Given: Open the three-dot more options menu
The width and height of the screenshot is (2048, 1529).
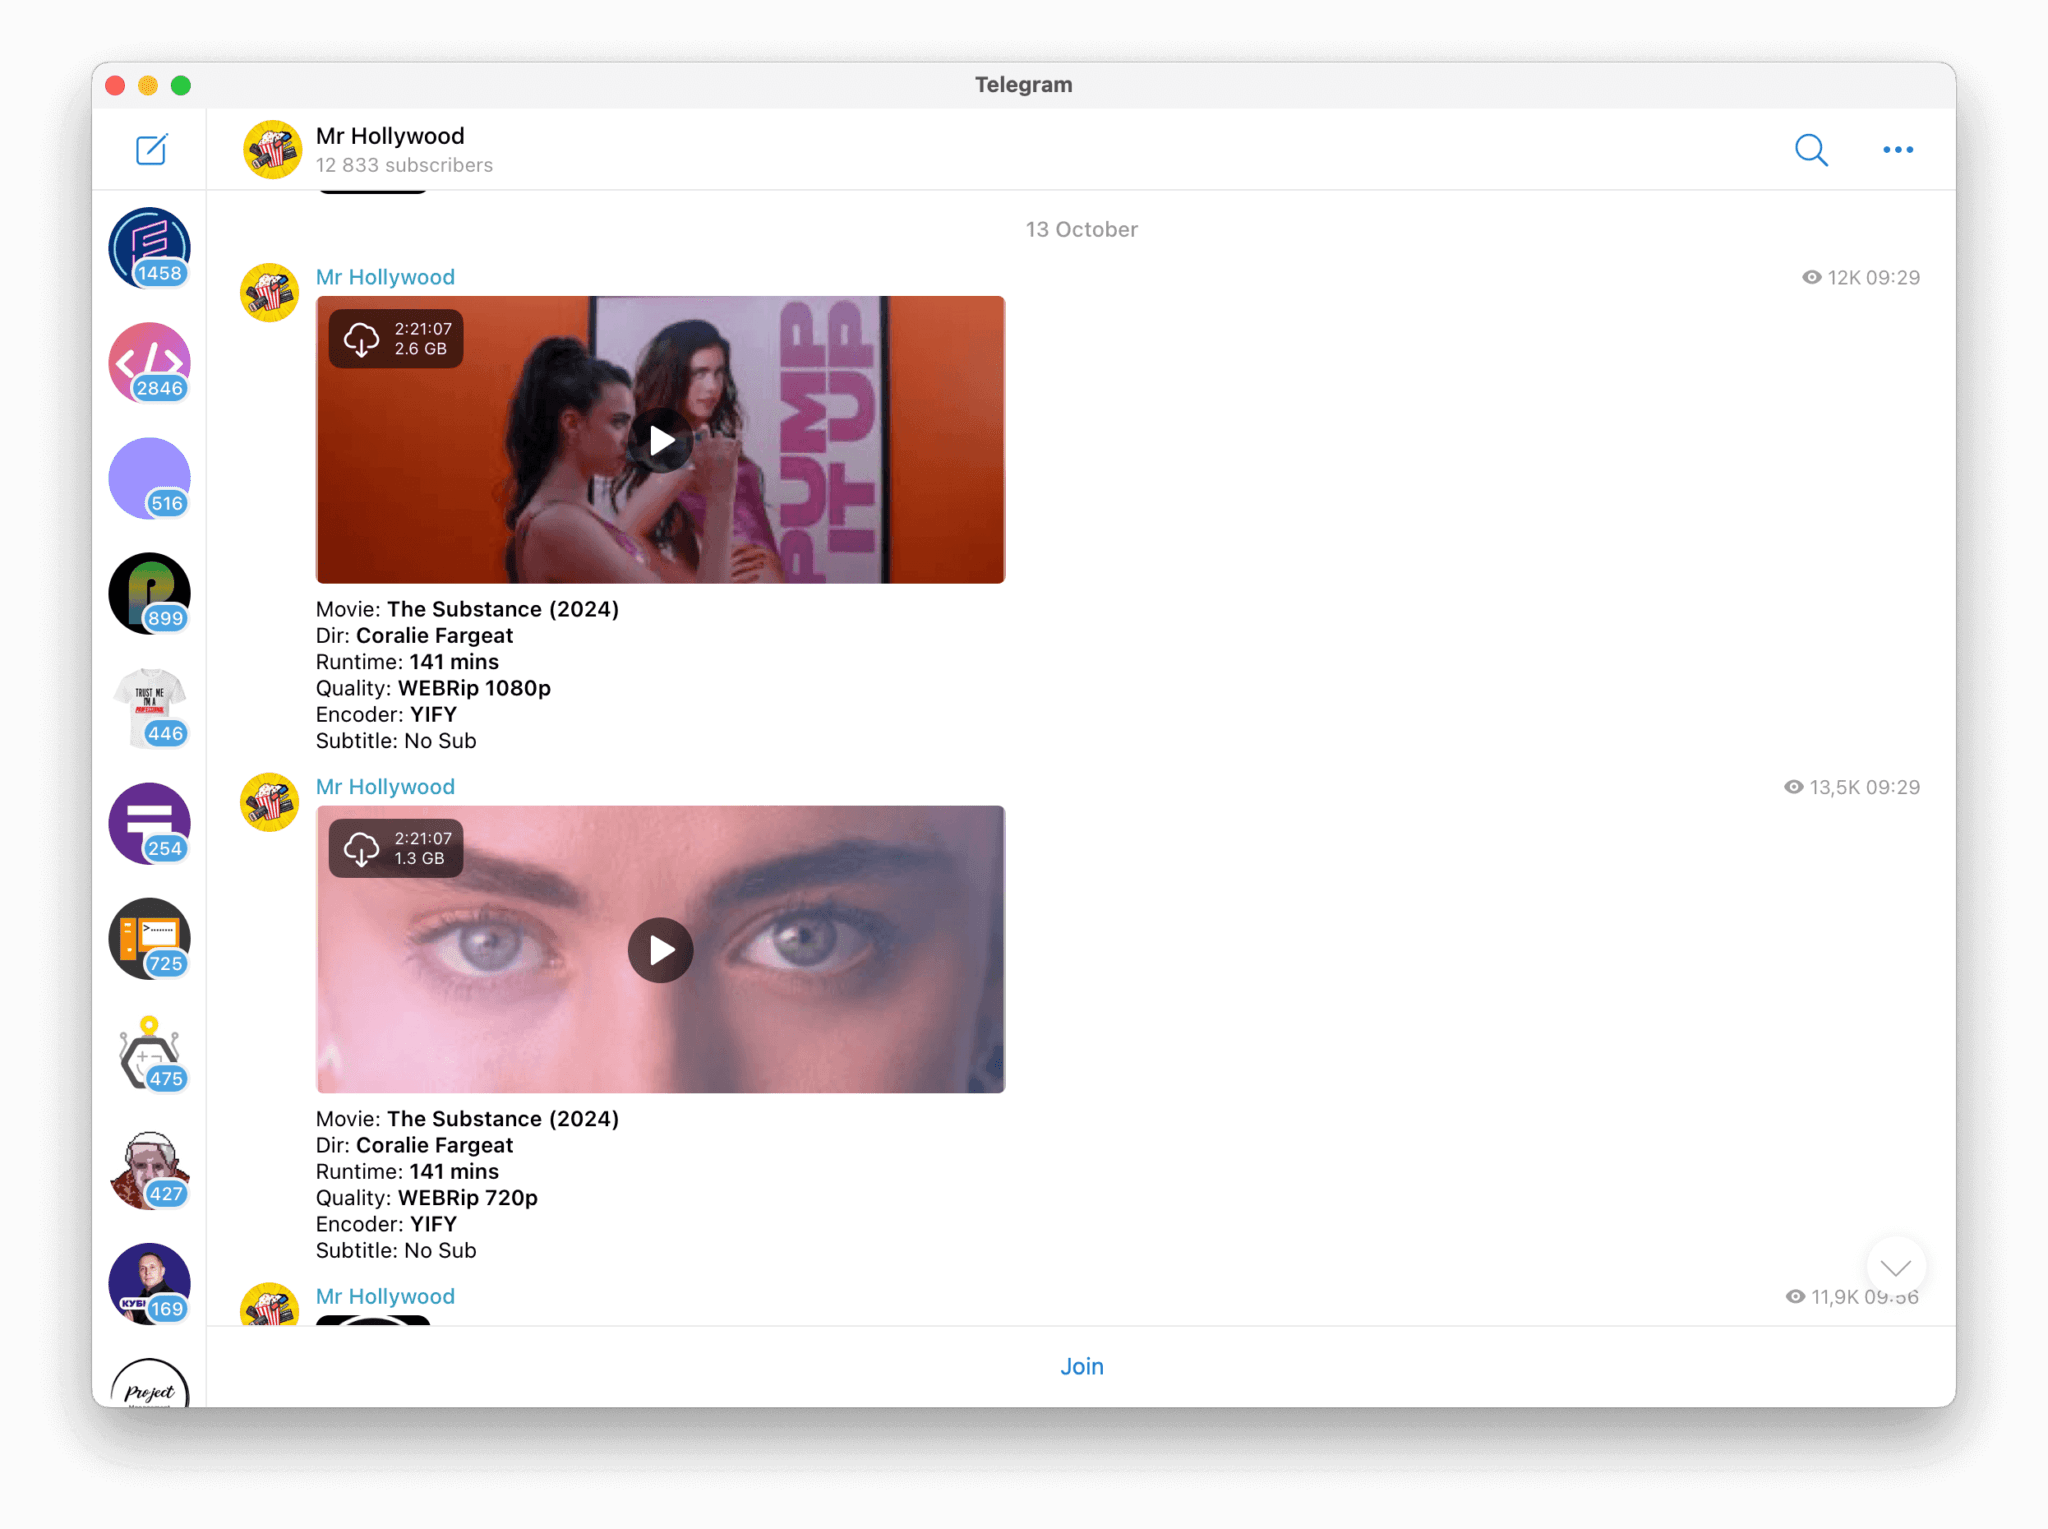Looking at the screenshot, I should click(x=1897, y=150).
